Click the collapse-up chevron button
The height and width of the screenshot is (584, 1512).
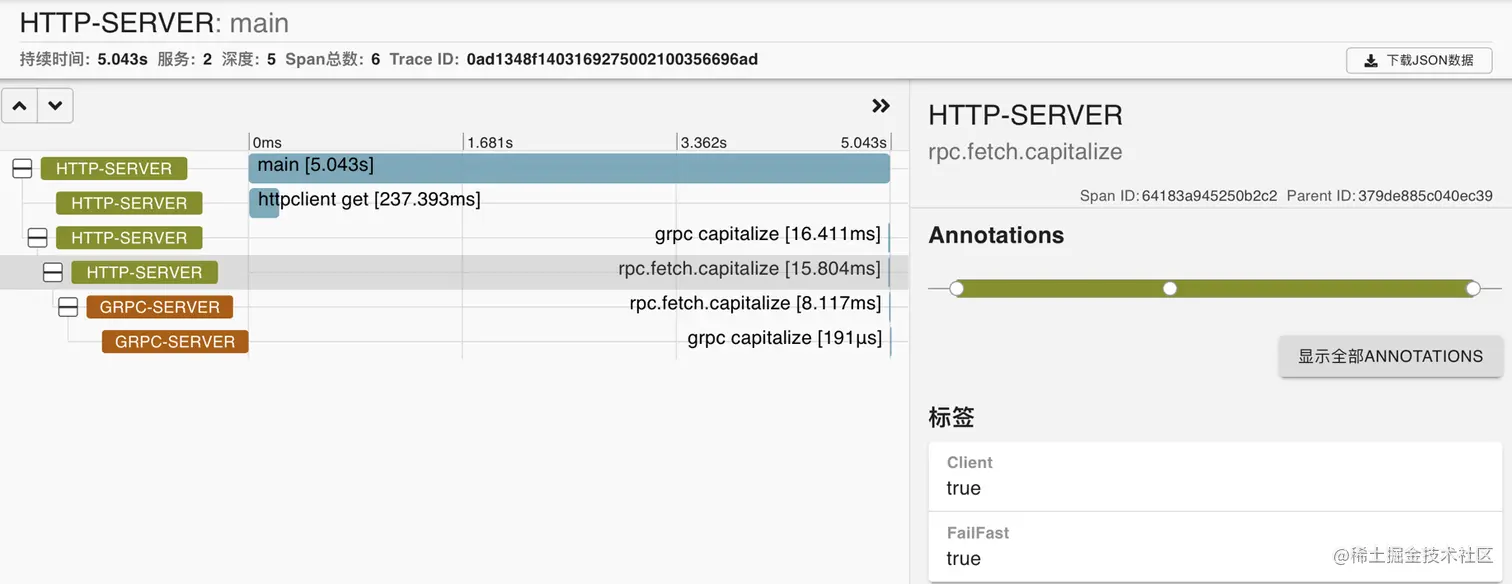(x=20, y=105)
